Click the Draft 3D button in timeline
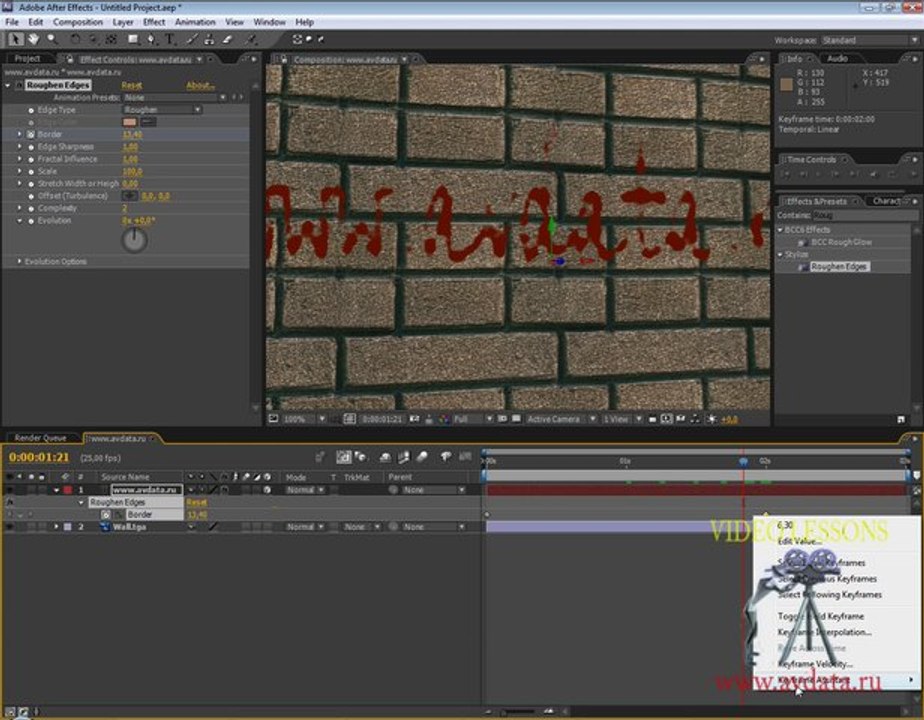 (360, 457)
